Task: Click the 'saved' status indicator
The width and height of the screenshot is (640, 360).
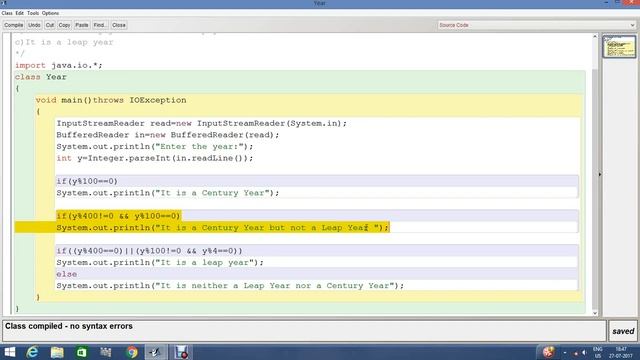Action: [x=623, y=331]
